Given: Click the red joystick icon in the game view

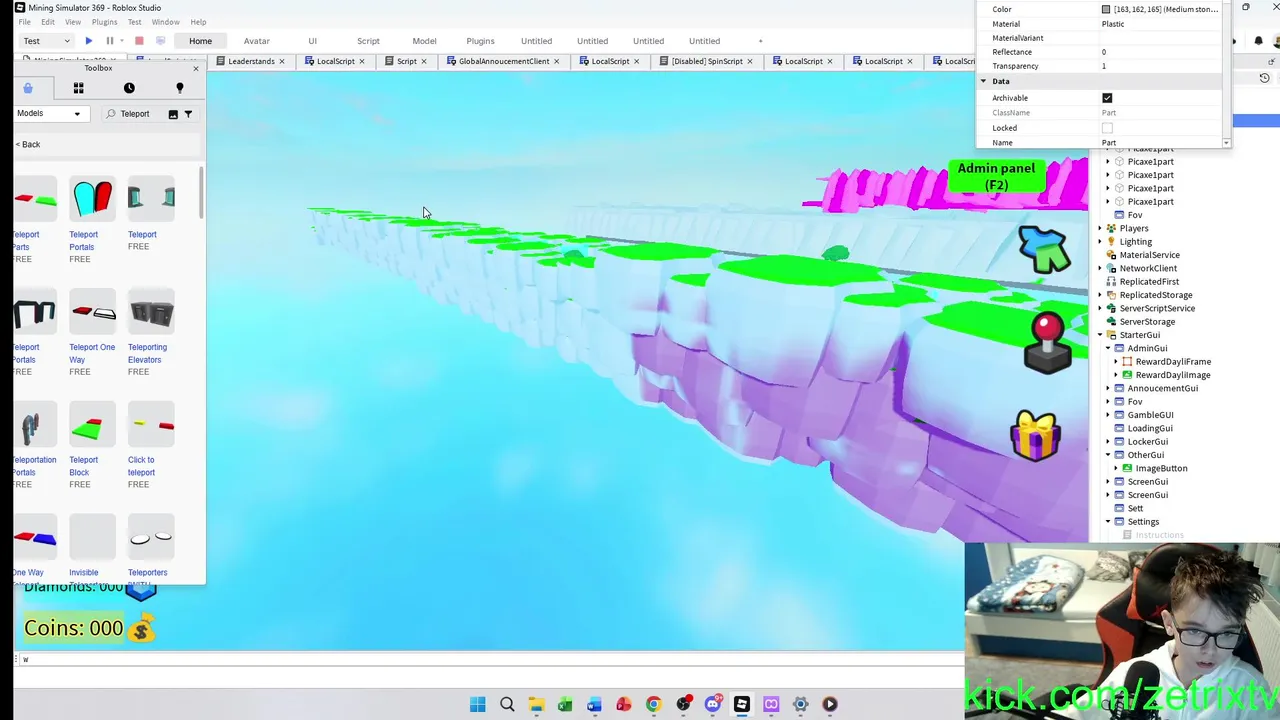Looking at the screenshot, I should pos(1047,343).
